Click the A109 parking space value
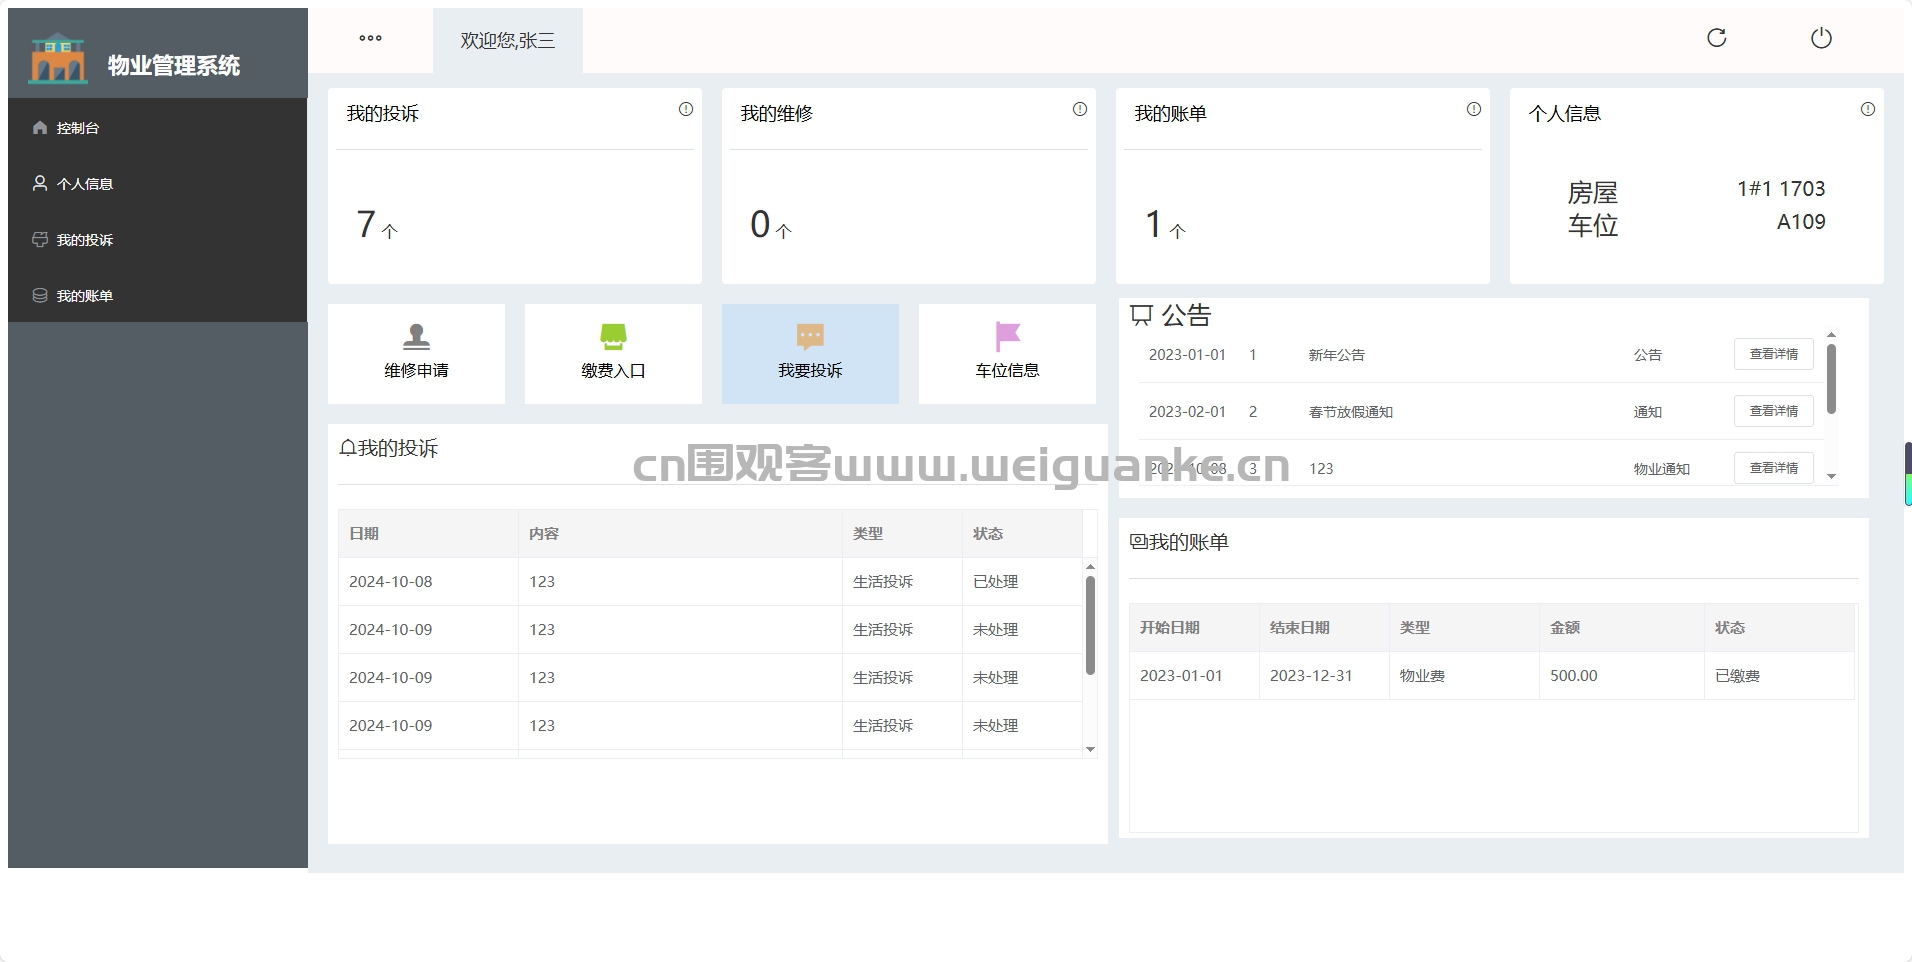Viewport: 1912px width, 962px height. click(x=1801, y=221)
